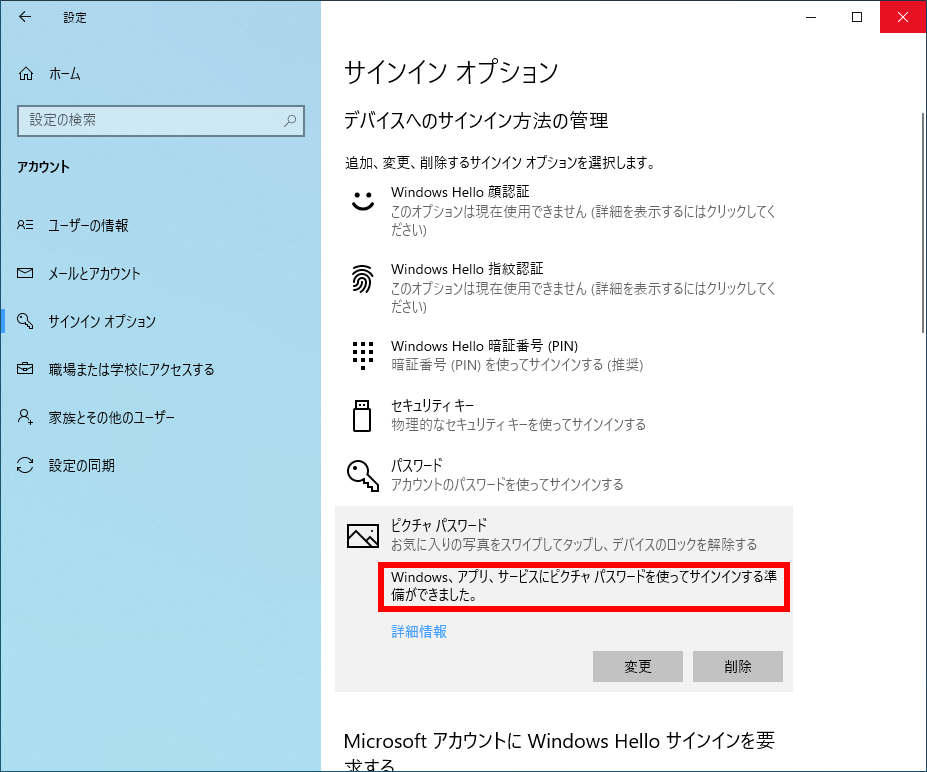
Task: Collapse ピクチャ パスワード option
Action: (x=563, y=534)
